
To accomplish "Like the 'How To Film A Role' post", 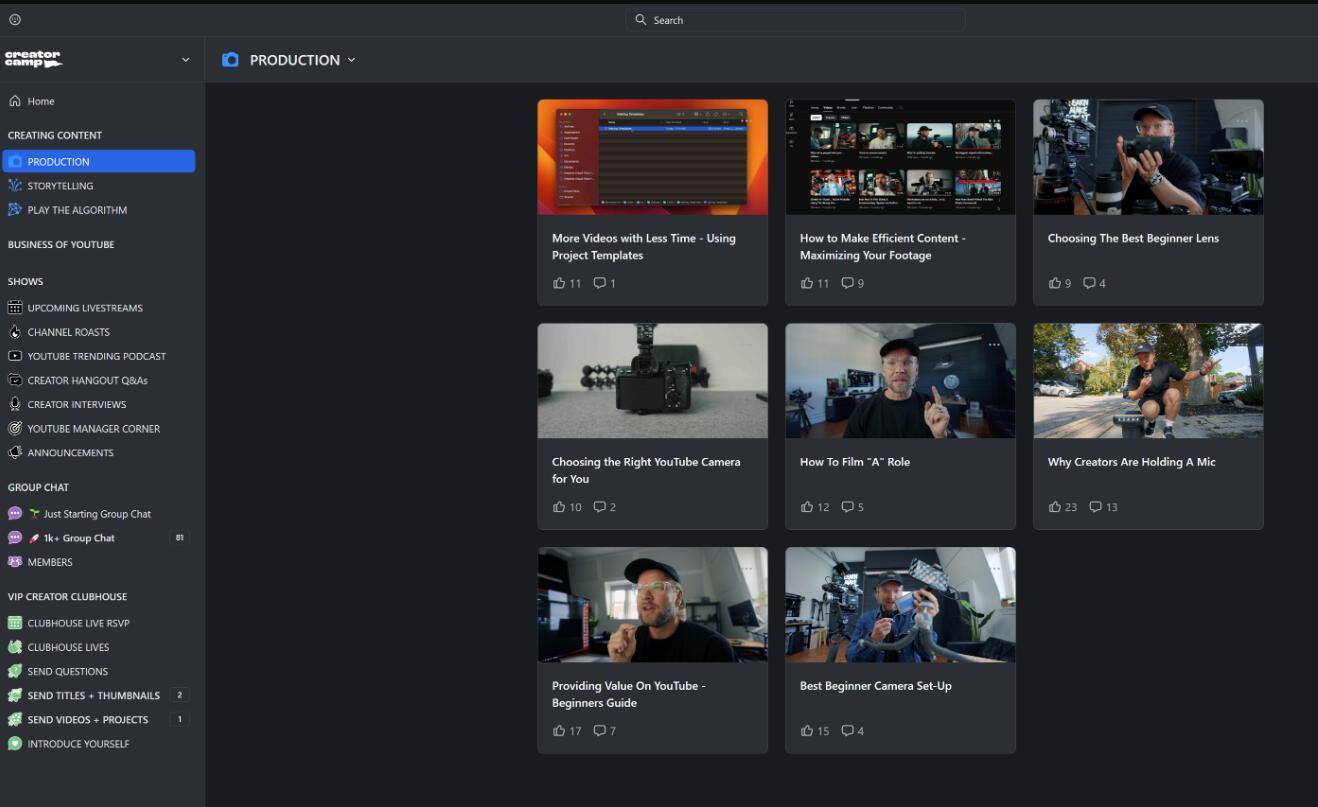I will (x=807, y=507).
